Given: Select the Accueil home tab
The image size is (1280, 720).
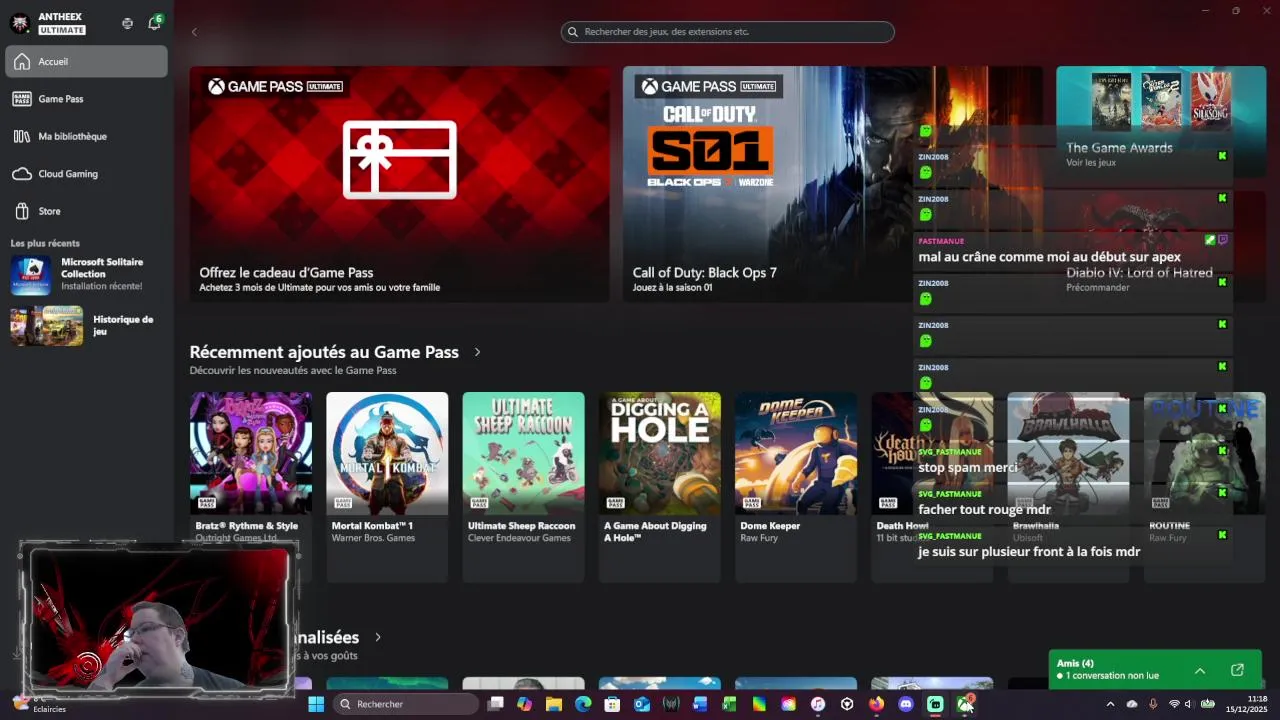Looking at the screenshot, I should click(x=87, y=61).
